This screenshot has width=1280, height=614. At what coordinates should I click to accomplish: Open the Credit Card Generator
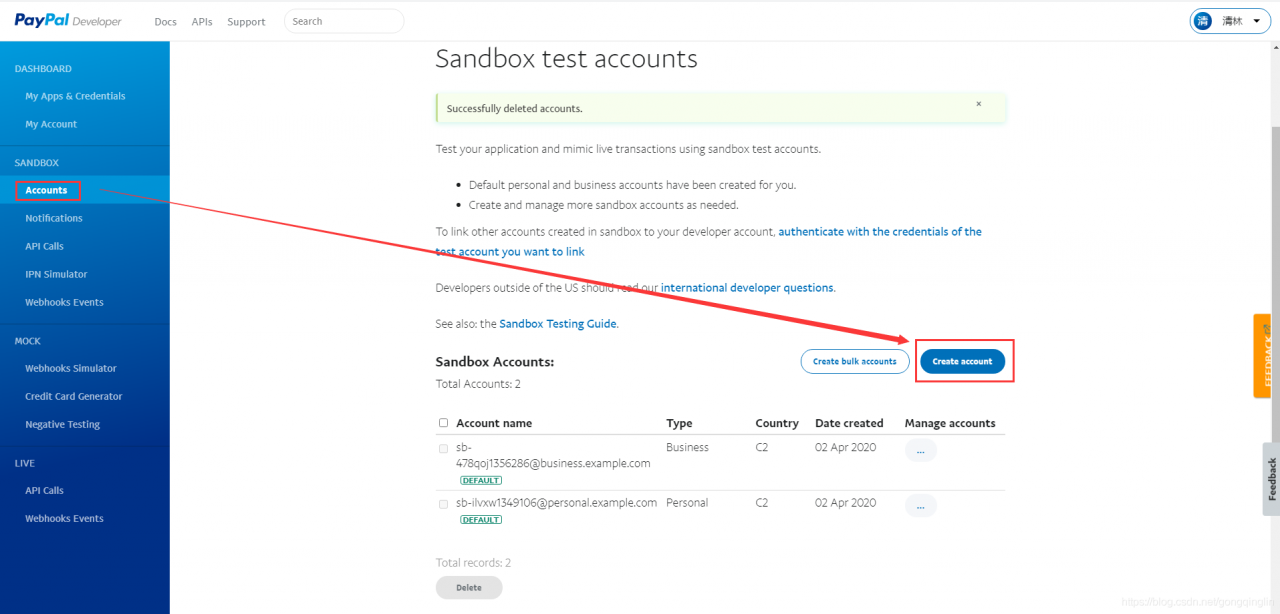(74, 396)
